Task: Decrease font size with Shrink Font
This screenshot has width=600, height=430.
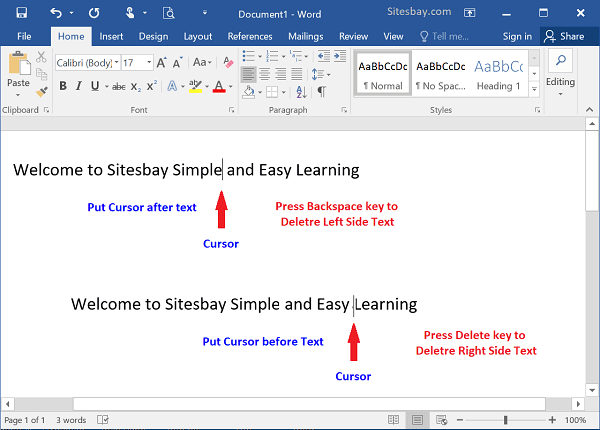Action: pos(177,63)
